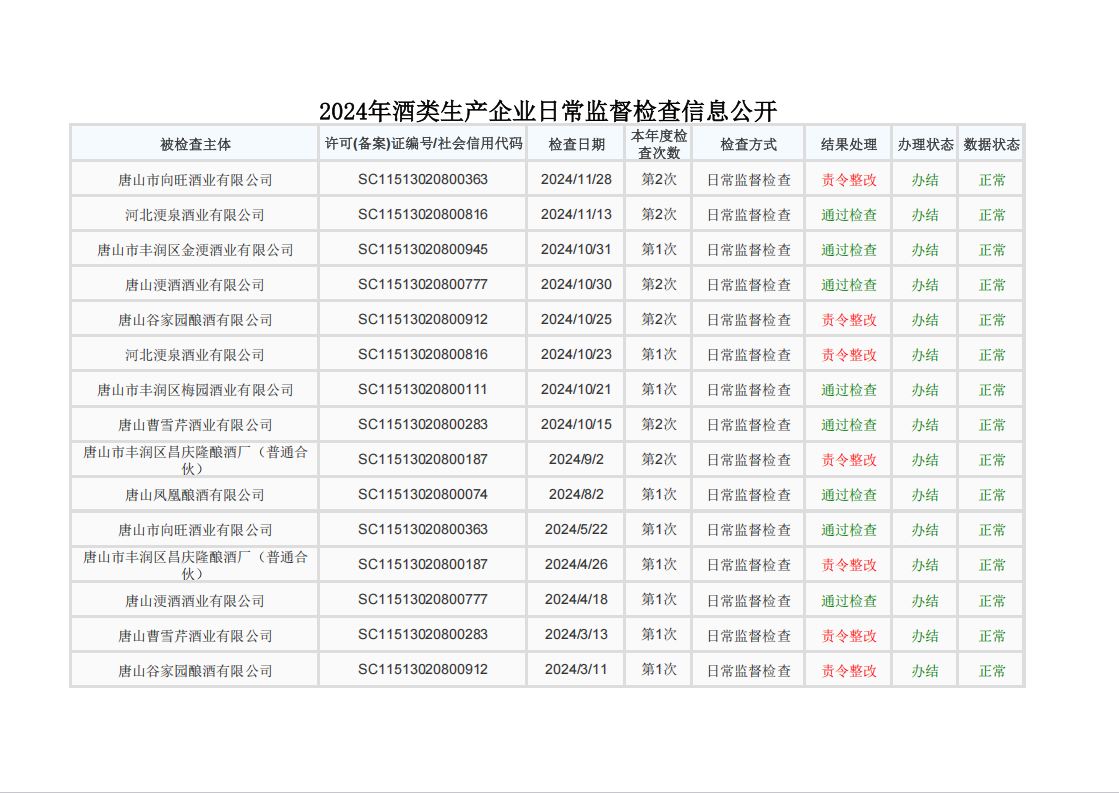This screenshot has width=1119, height=793.
Task: Click license number SC11513020800111
Action: click(x=422, y=389)
